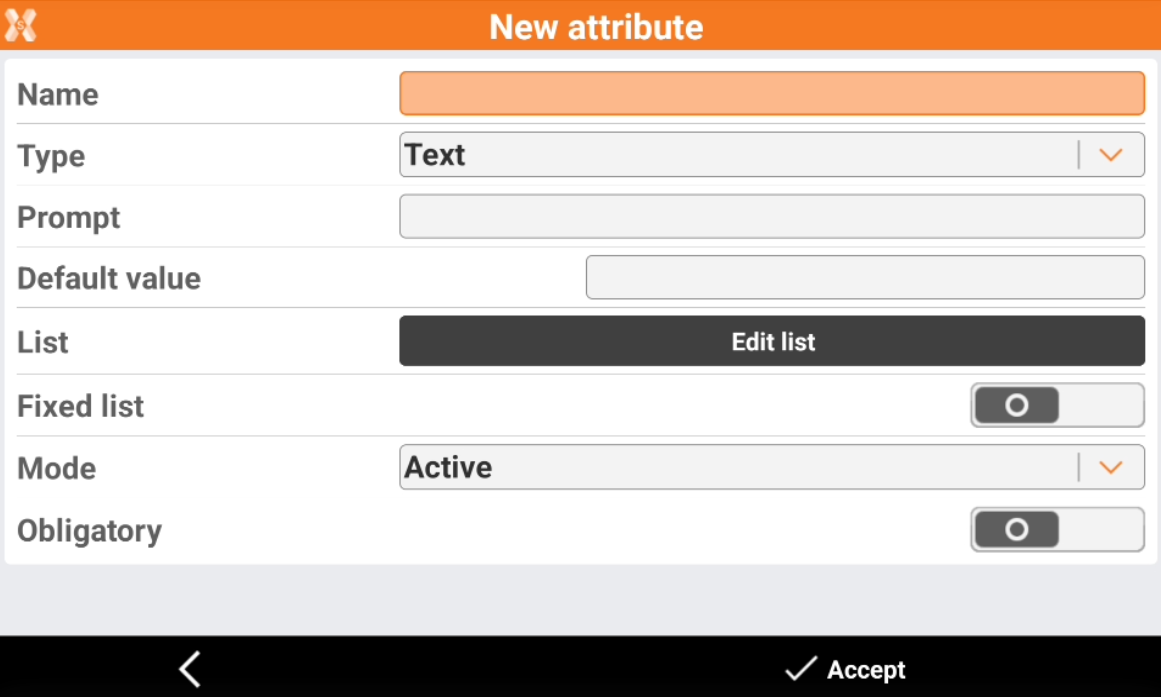
Task: Focus the Name input field
Action: coord(771,93)
